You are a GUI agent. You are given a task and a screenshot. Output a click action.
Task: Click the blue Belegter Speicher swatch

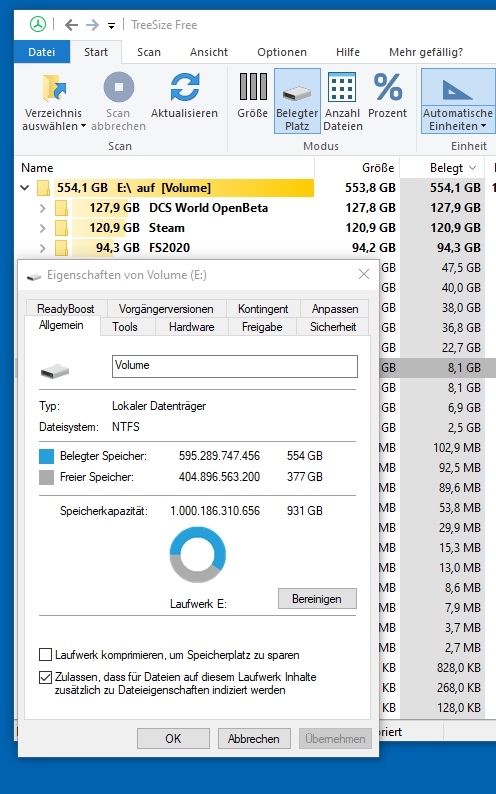(47, 456)
